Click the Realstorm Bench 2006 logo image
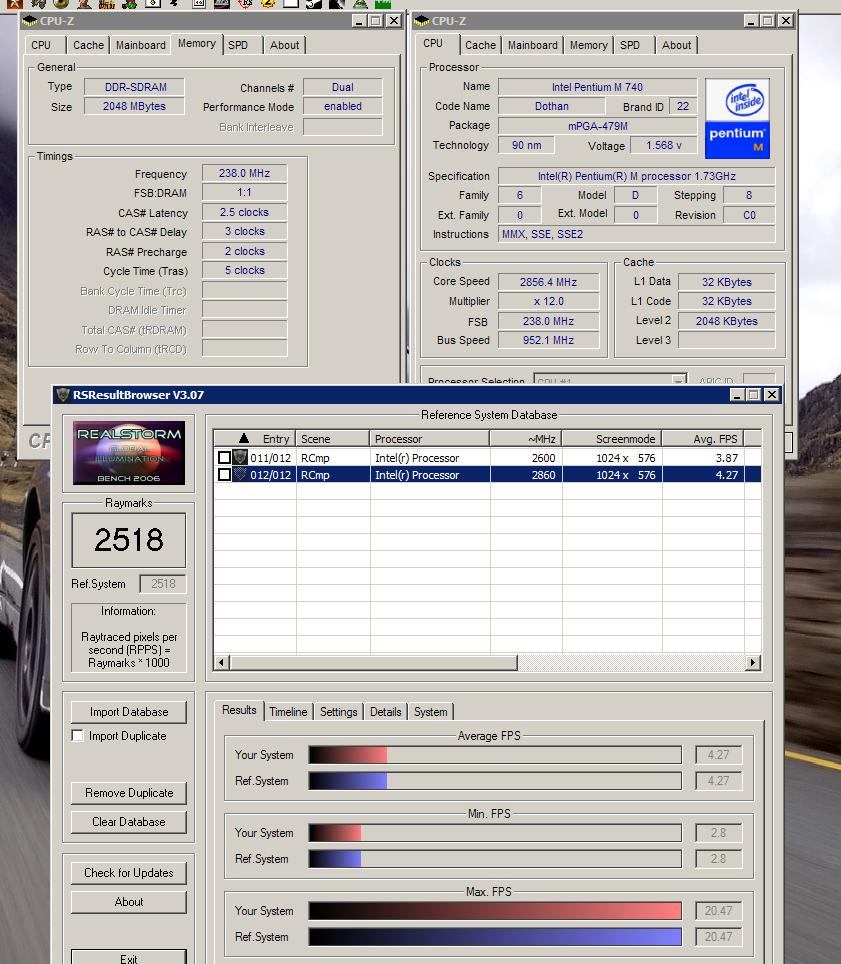The height and width of the screenshot is (964, 841). click(x=129, y=453)
